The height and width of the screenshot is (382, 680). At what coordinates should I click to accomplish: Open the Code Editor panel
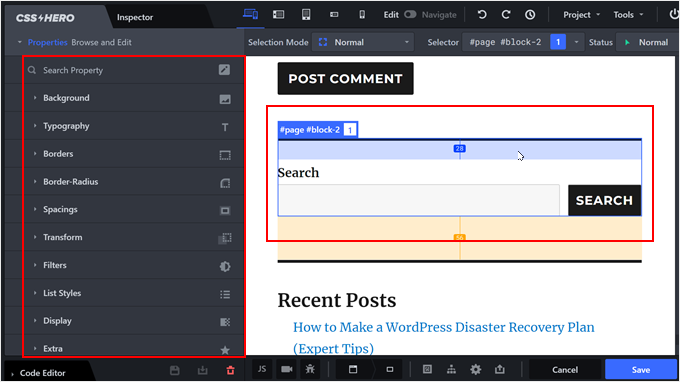tap(42, 373)
